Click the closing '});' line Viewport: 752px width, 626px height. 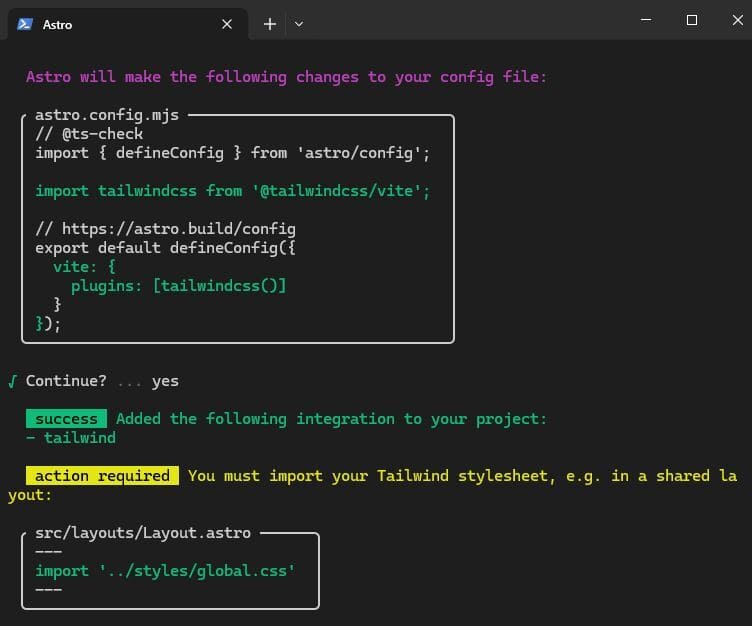click(x=48, y=324)
